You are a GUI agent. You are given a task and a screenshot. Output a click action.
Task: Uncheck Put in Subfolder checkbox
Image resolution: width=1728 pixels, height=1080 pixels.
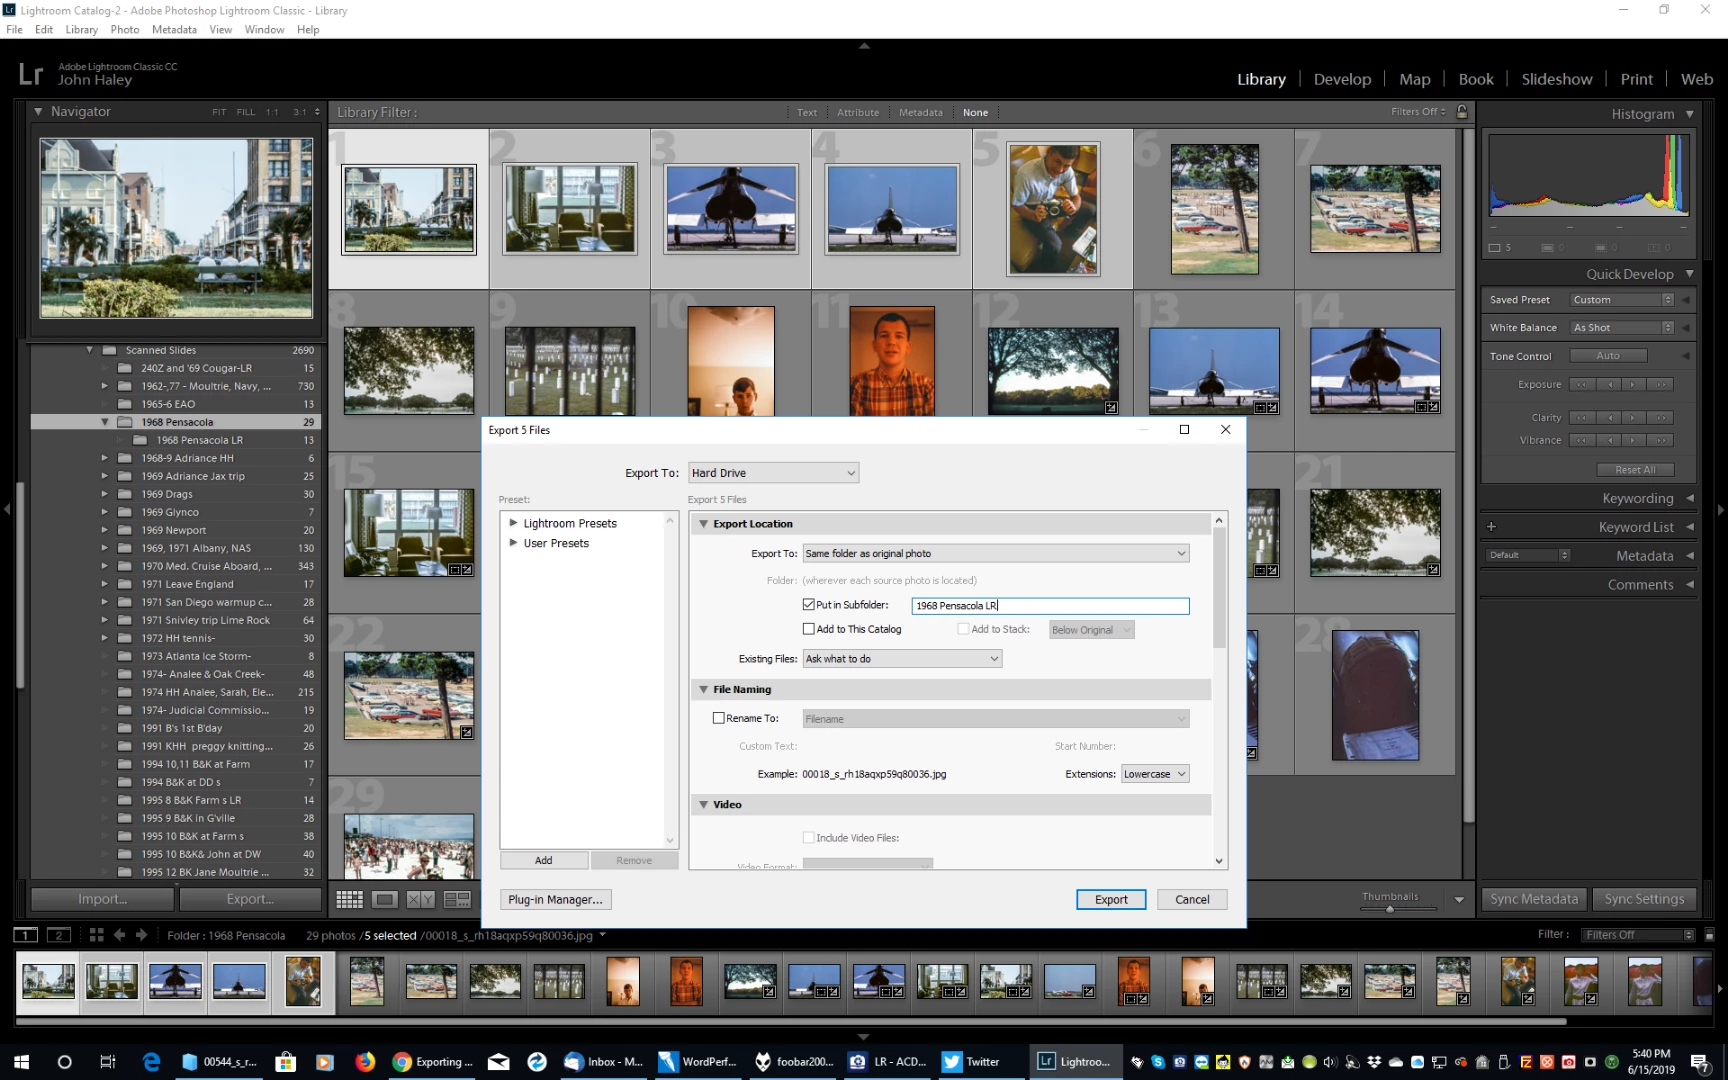click(x=809, y=605)
